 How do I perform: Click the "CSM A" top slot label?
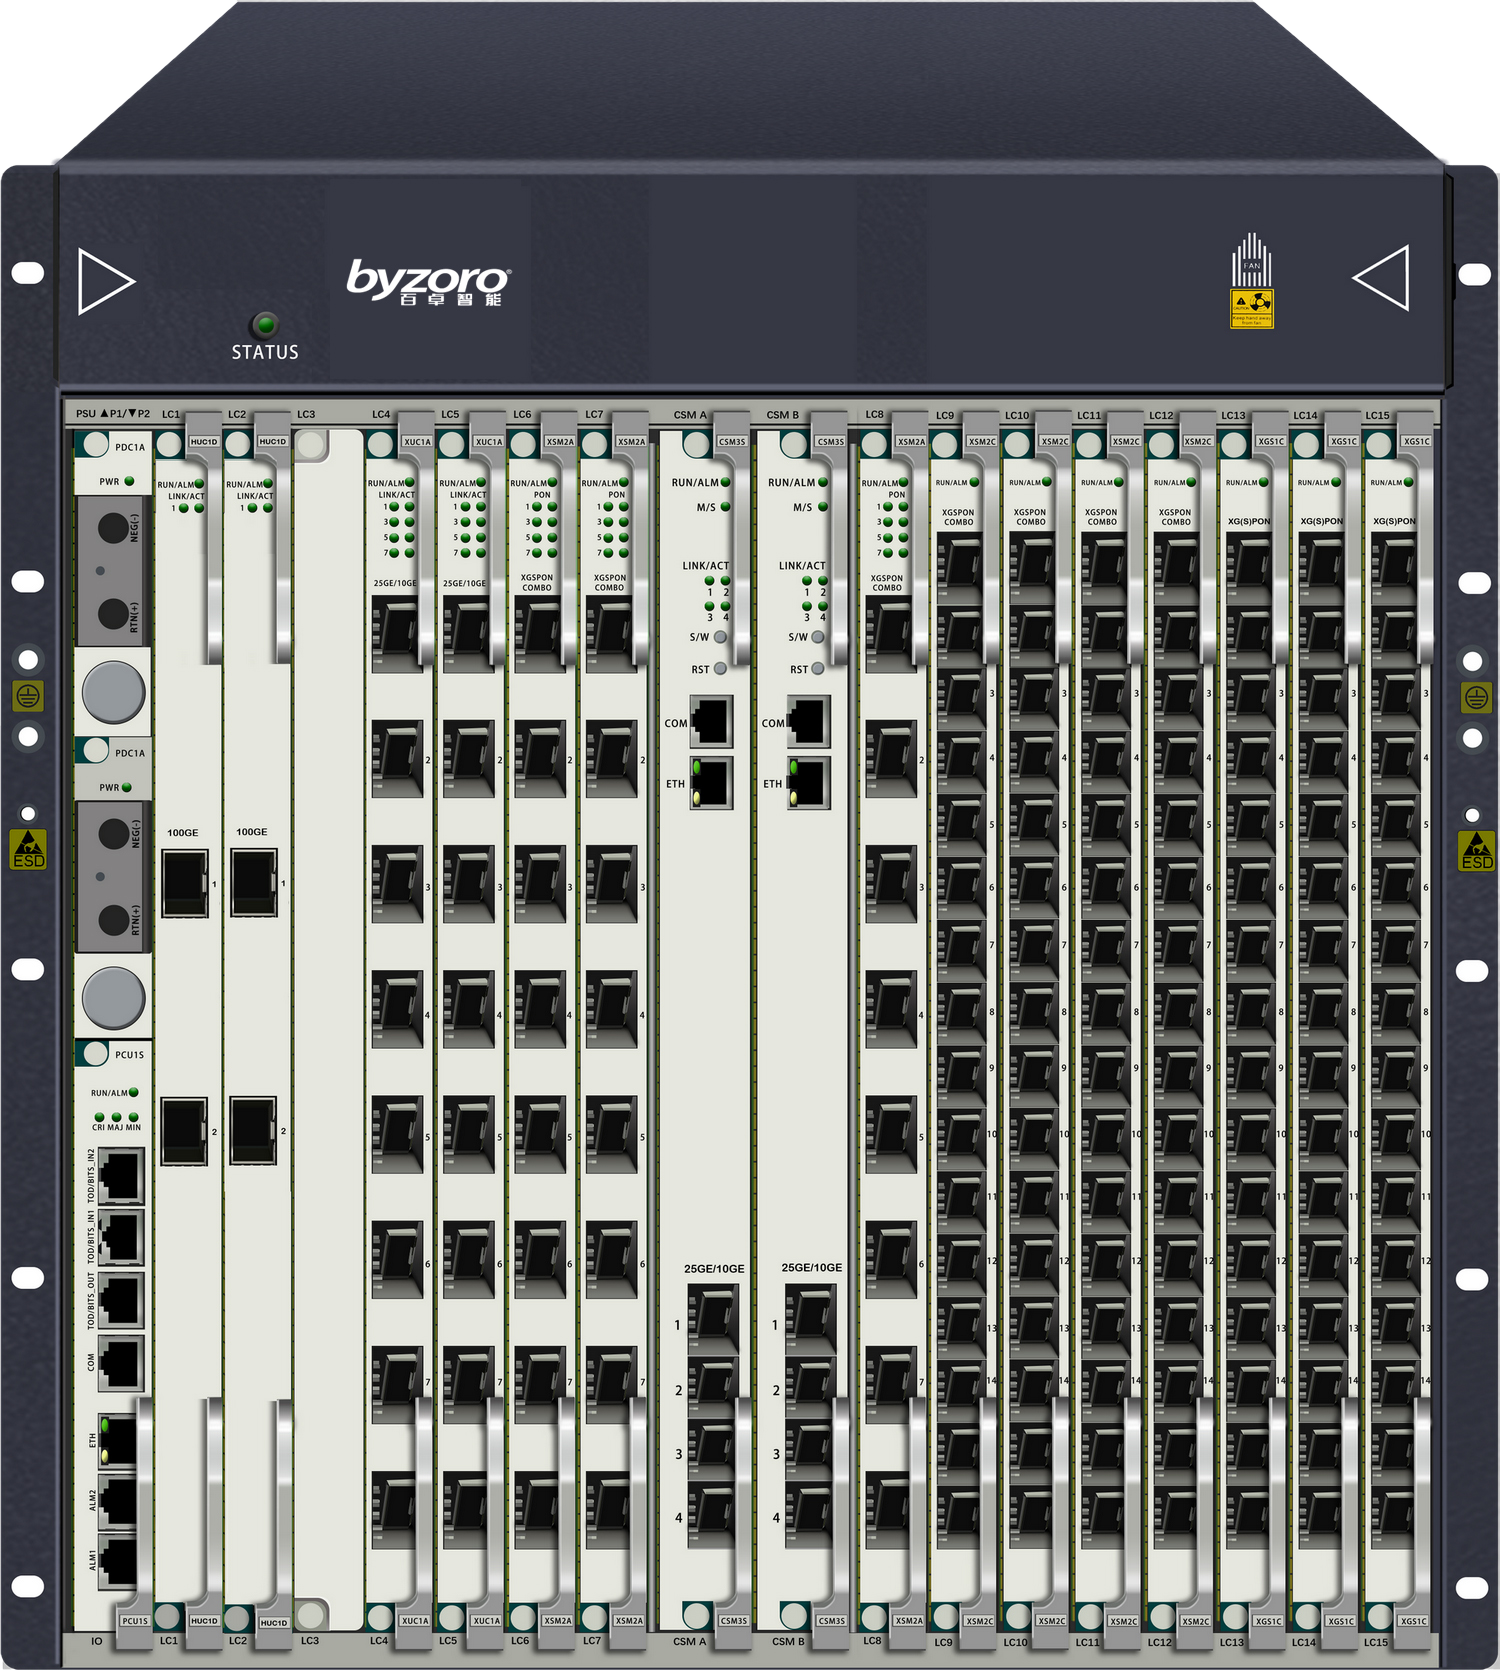pos(690,414)
